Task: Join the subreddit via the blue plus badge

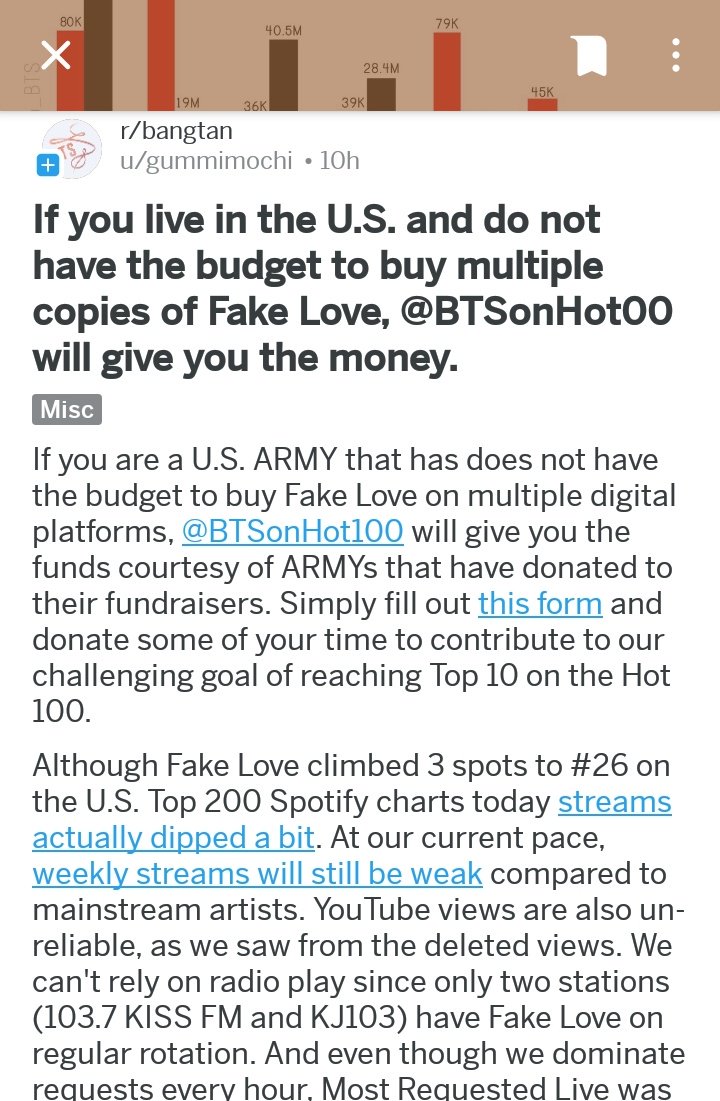Action: click(47, 165)
